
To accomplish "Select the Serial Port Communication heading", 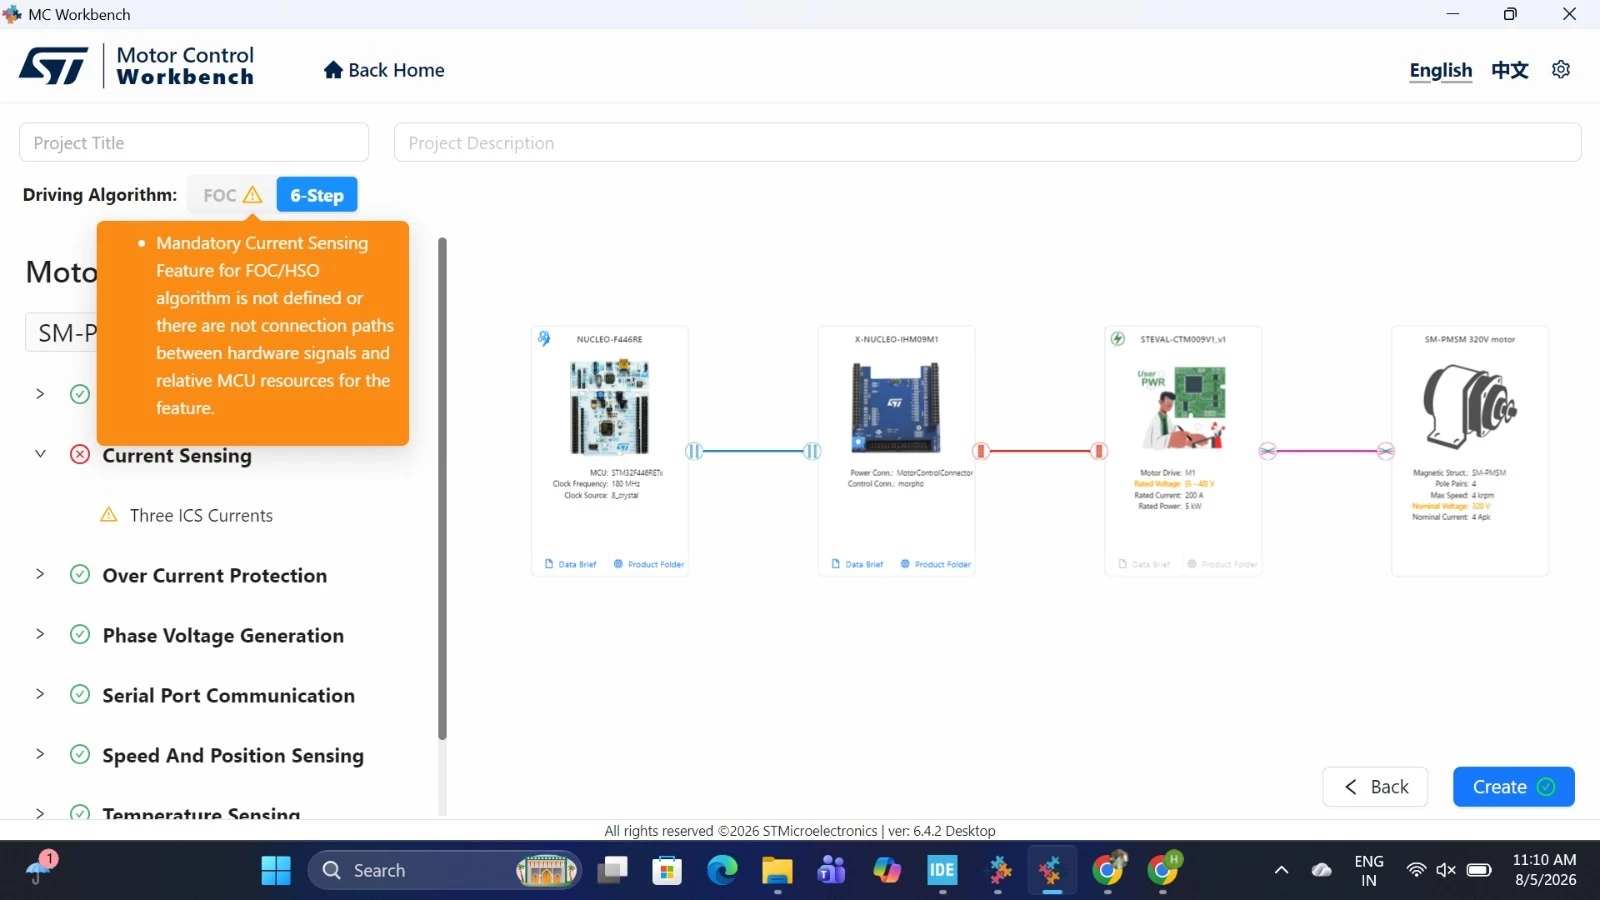I will 229,696.
